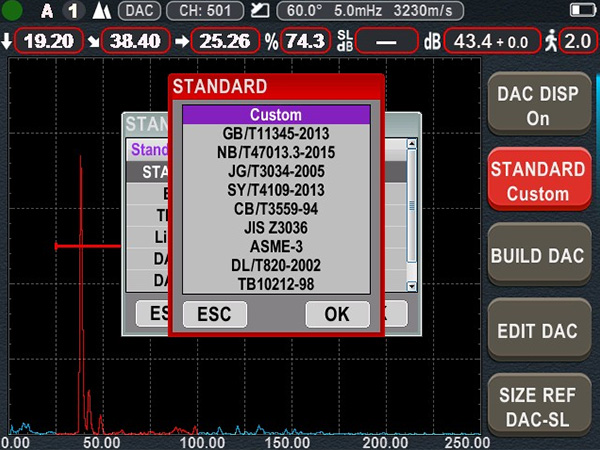Select TB10212-98 standard
The image size is (600, 450).
(x=276, y=284)
